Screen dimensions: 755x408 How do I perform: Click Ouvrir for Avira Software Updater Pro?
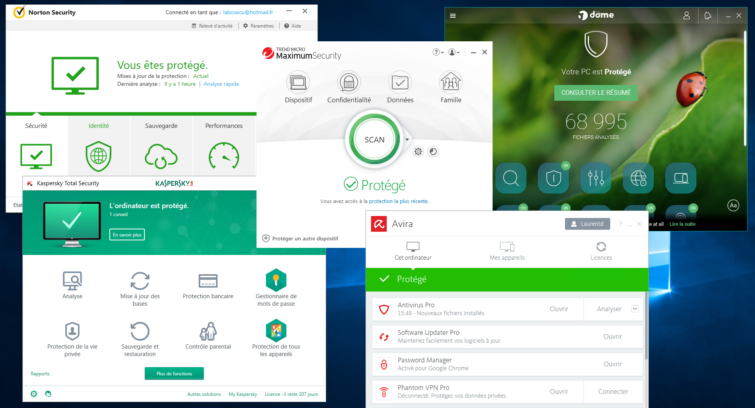pos(612,336)
